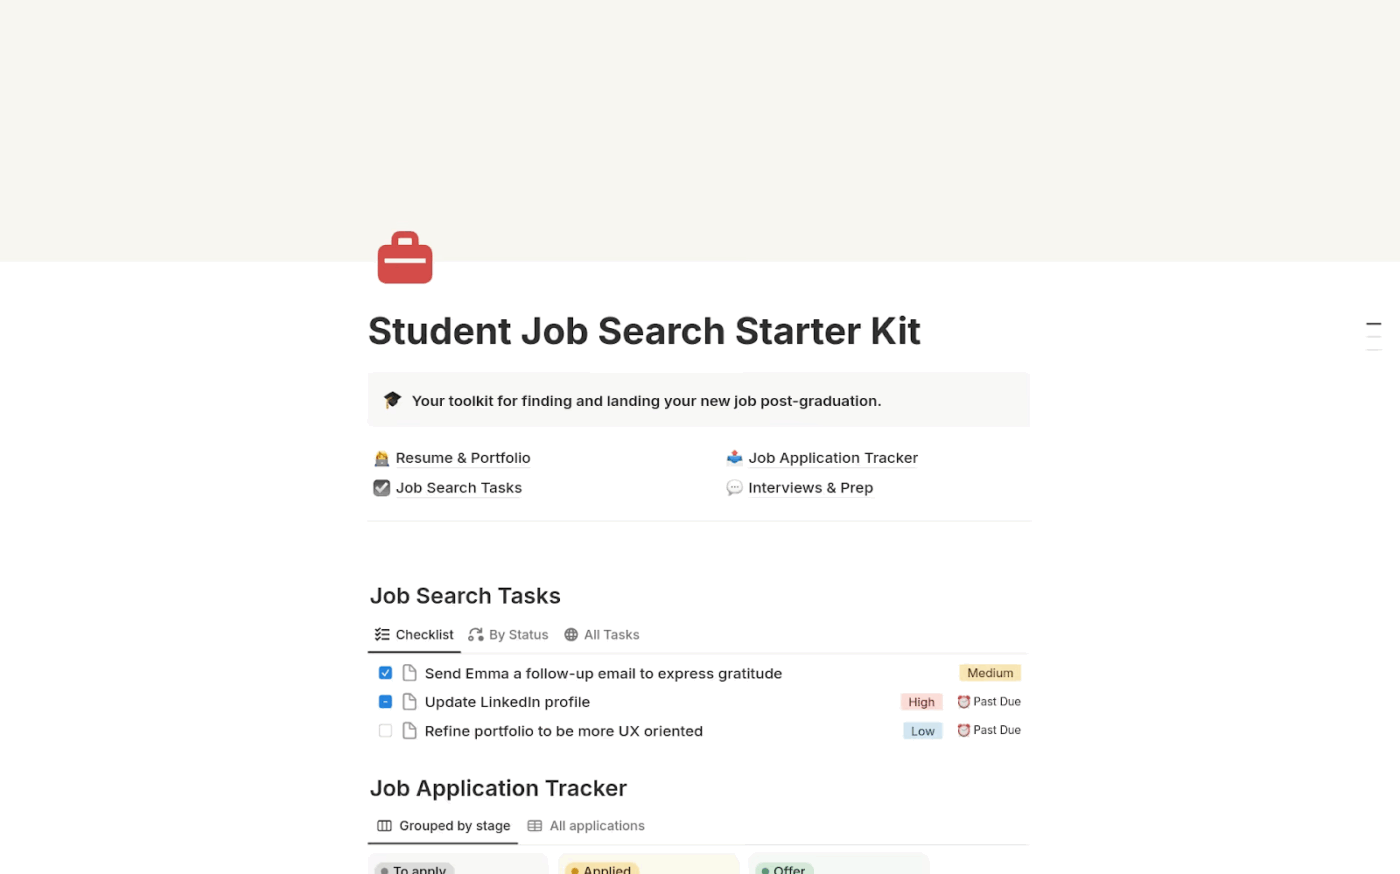
Task: Open the Resume & Portfolio link
Action: 462,458
